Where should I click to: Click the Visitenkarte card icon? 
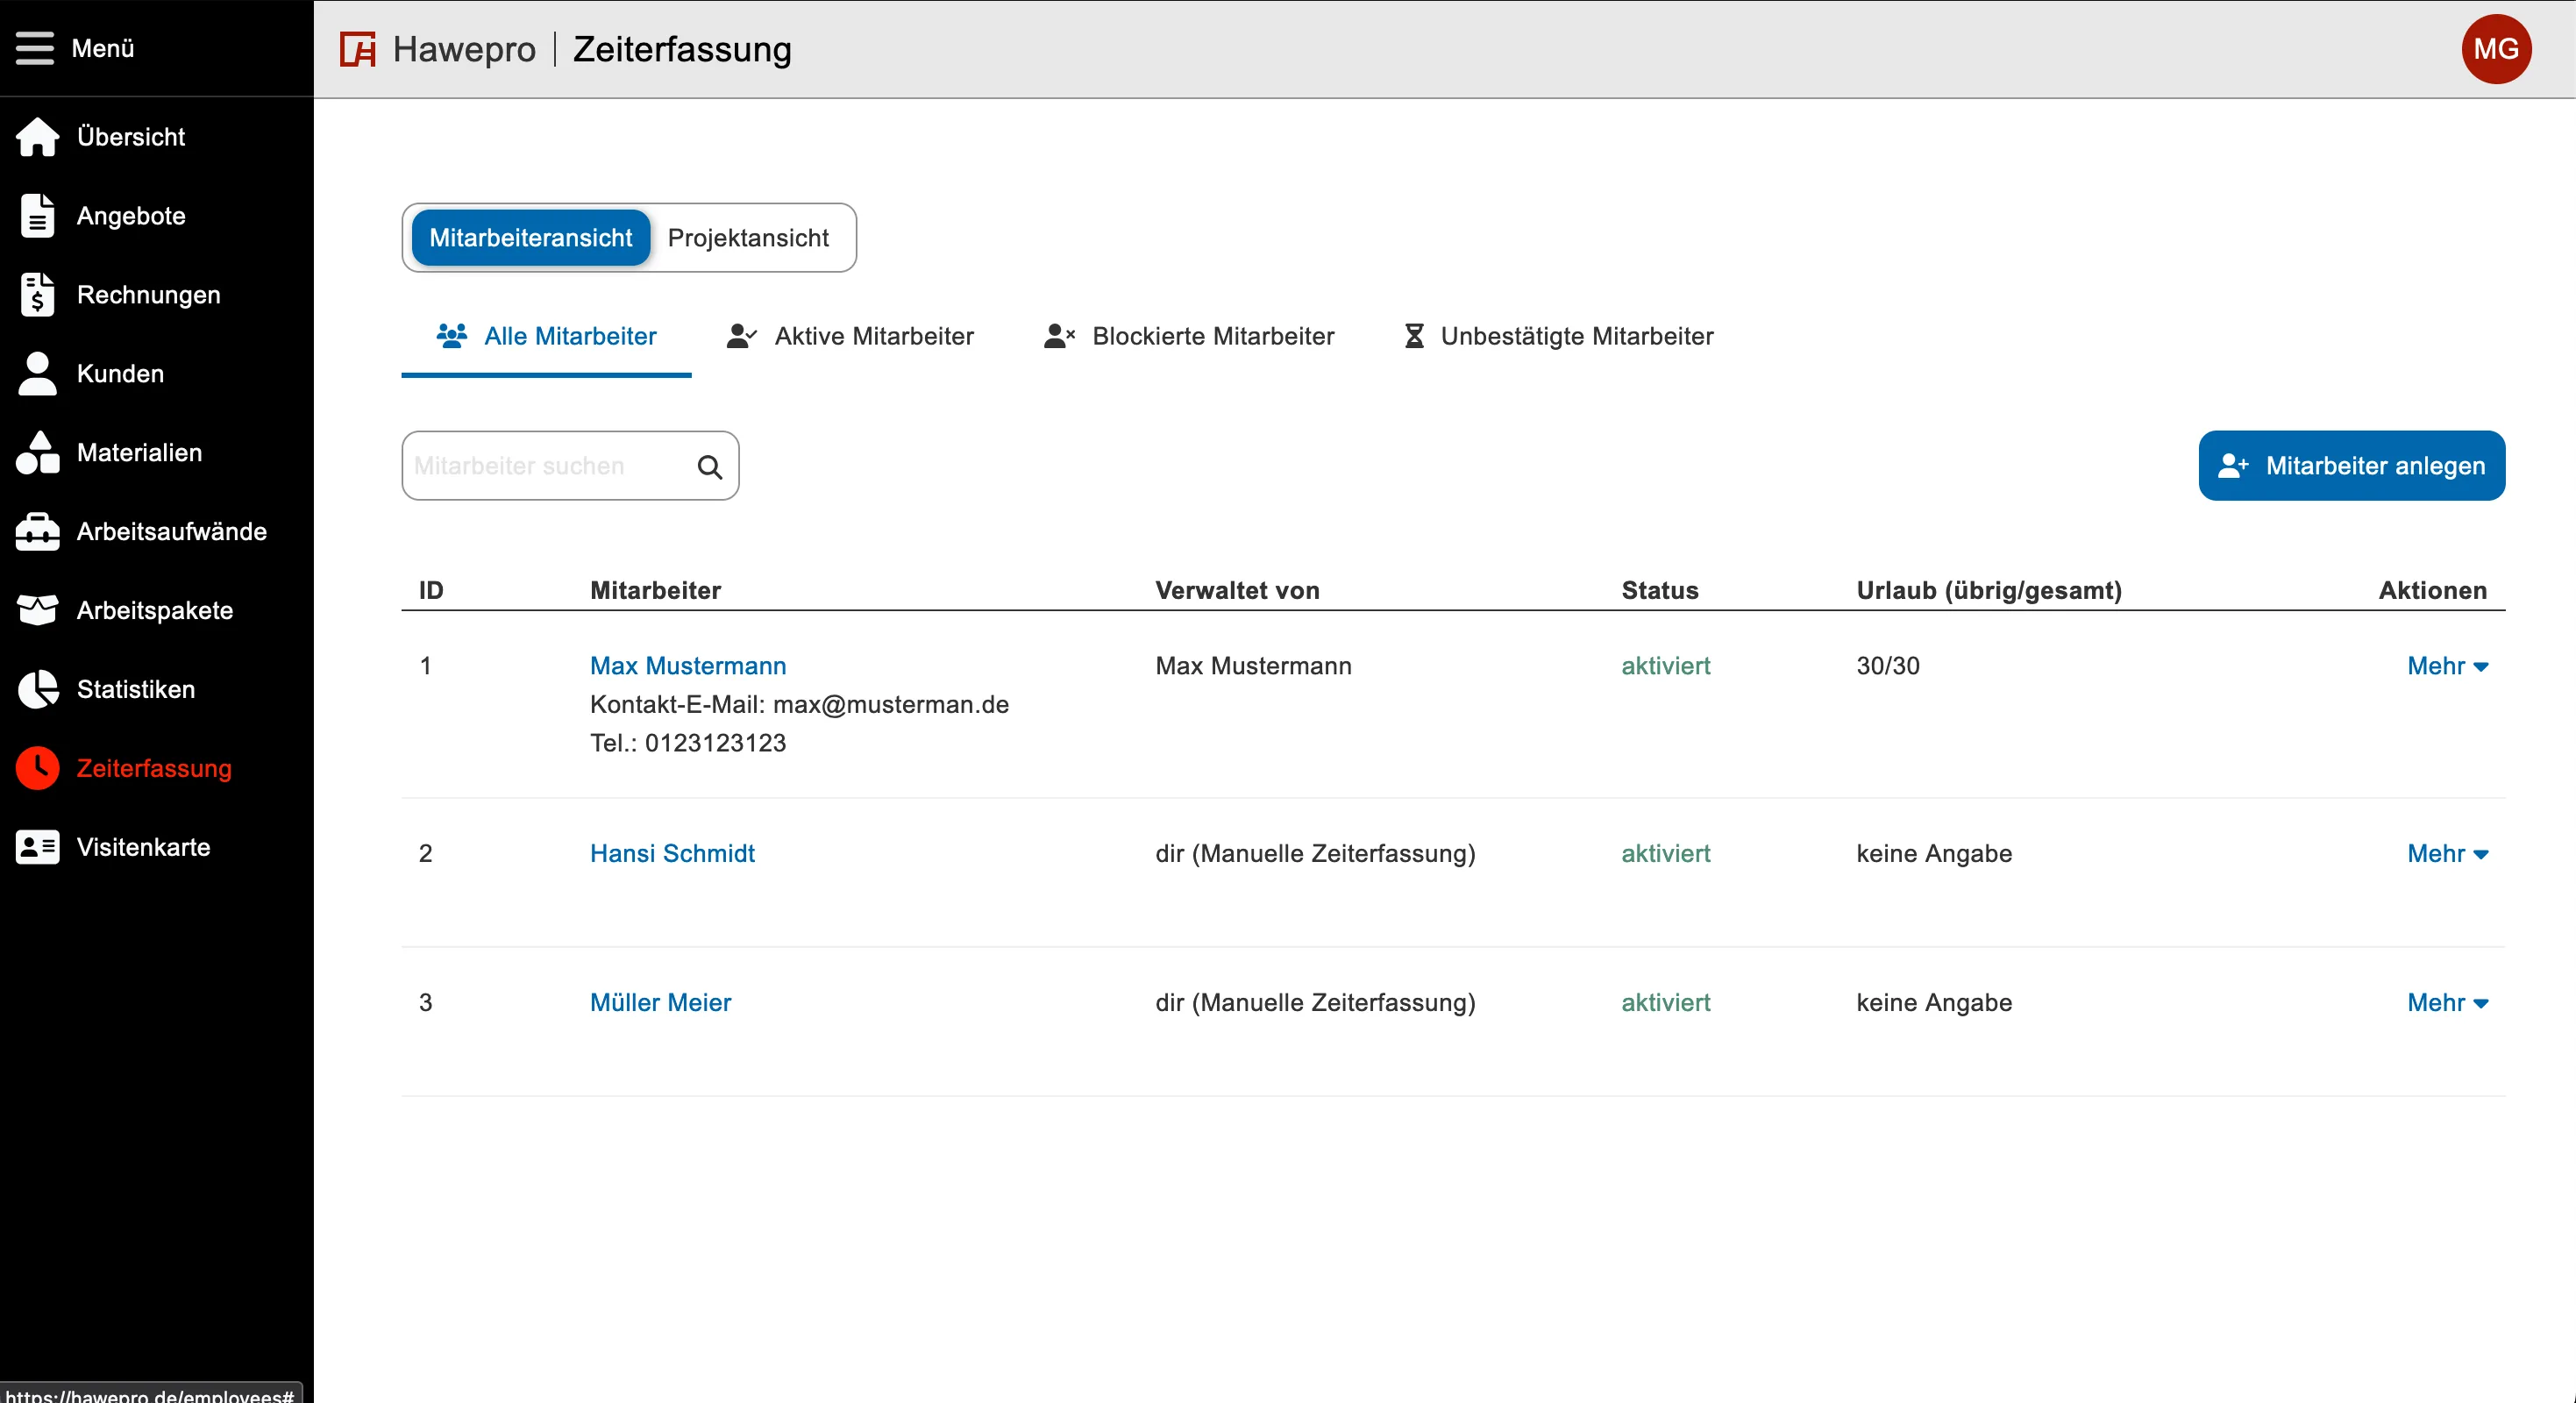click(x=38, y=848)
